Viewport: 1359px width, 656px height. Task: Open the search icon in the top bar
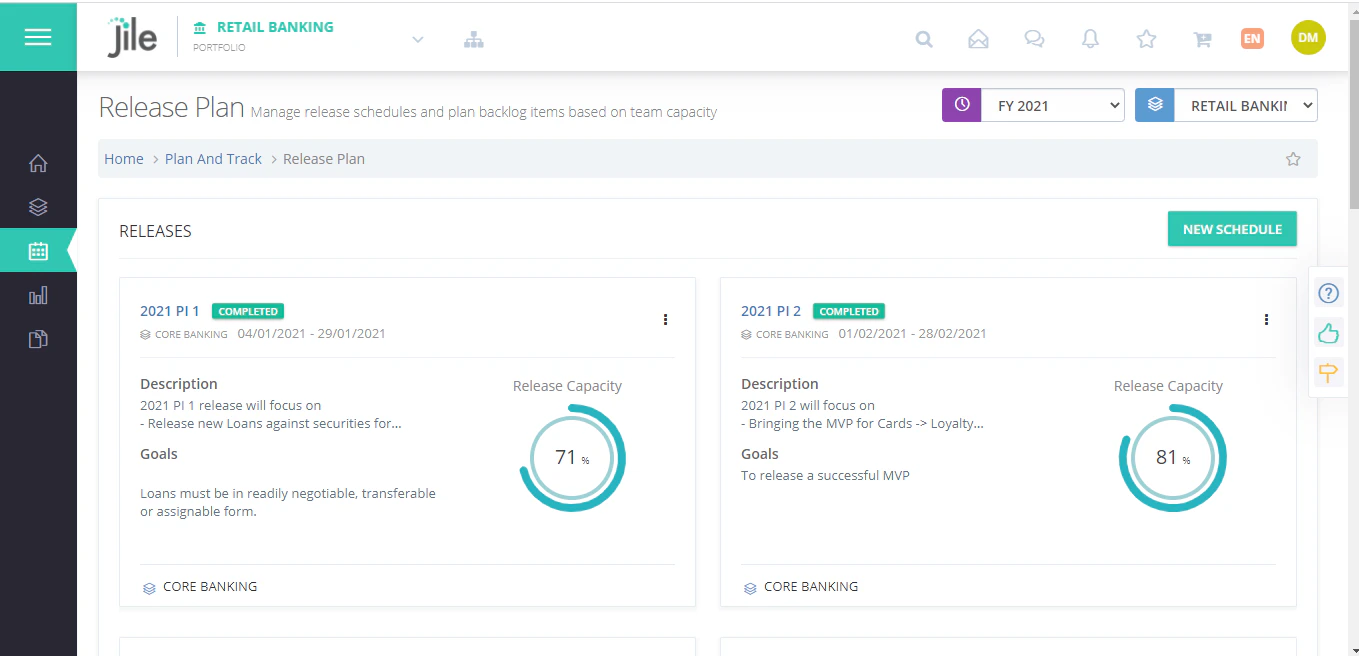click(x=923, y=39)
